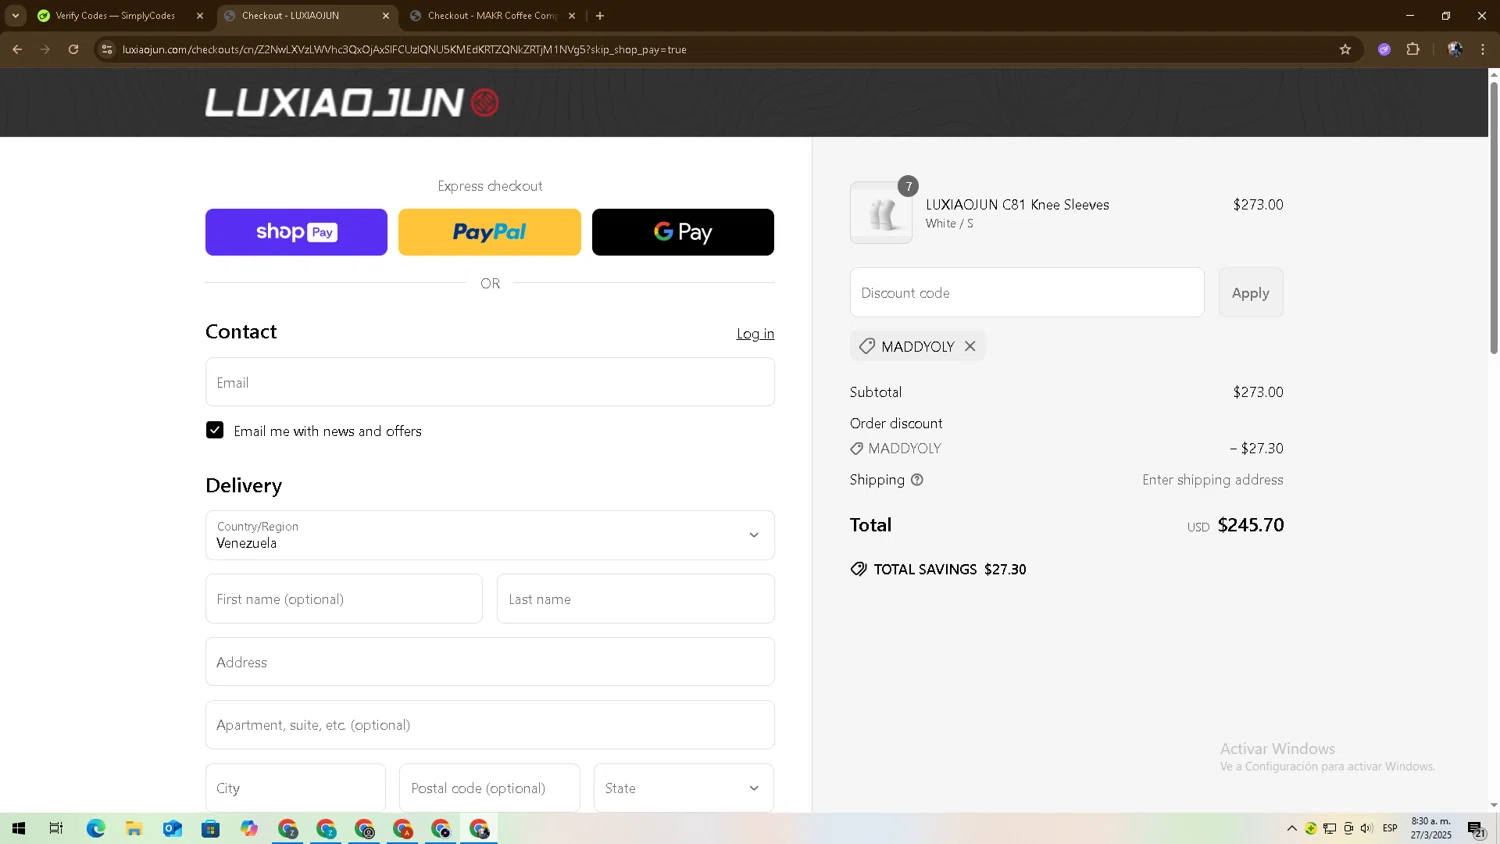The height and width of the screenshot is (844, 1500).
Task: Pay with Shop Pay
Action: click(x=296, y=232)
